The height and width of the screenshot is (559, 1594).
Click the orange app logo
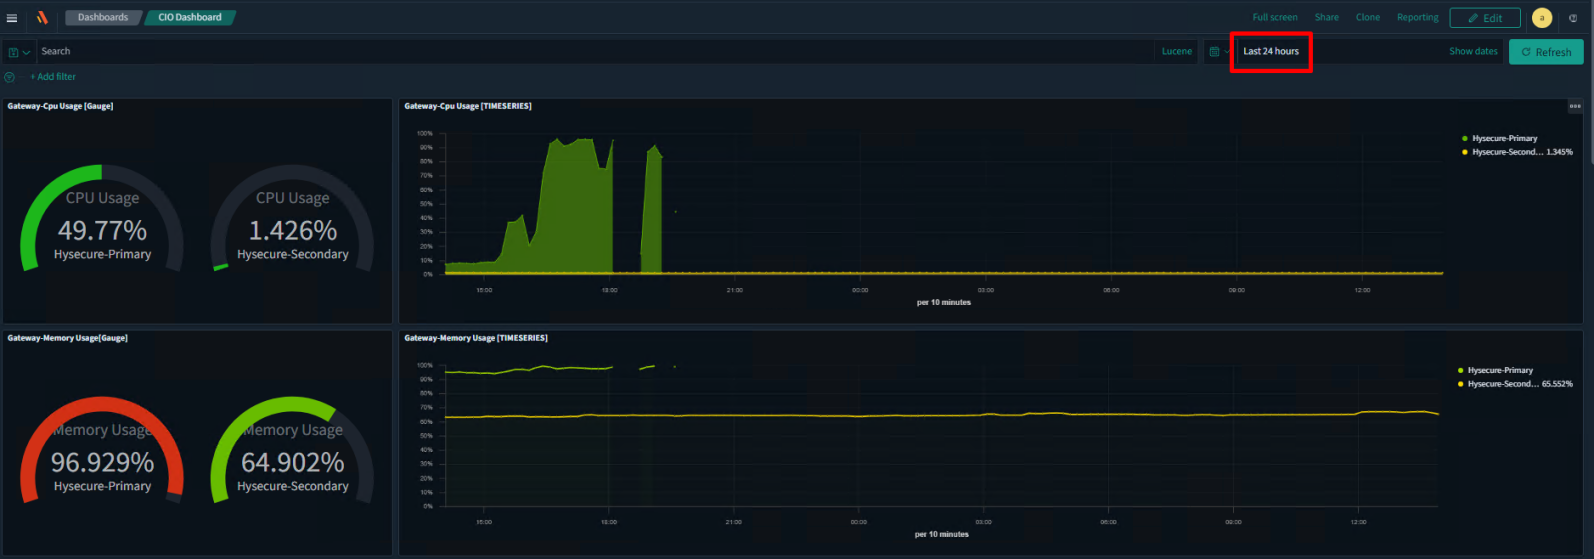(42, 18)
